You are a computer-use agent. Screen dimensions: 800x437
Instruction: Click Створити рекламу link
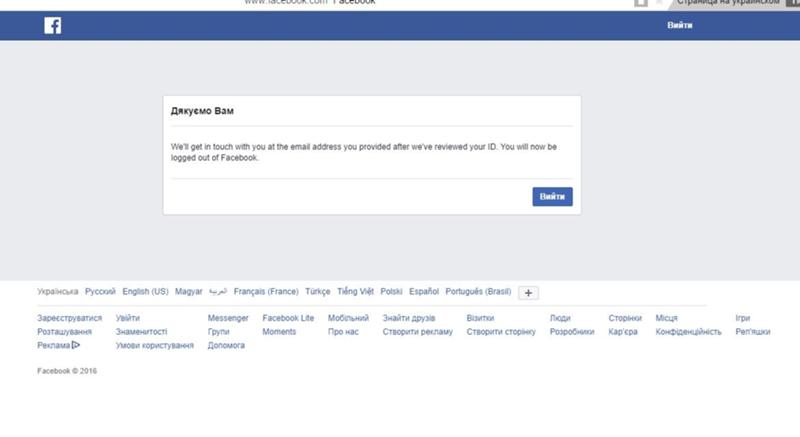tap(418, 332)
